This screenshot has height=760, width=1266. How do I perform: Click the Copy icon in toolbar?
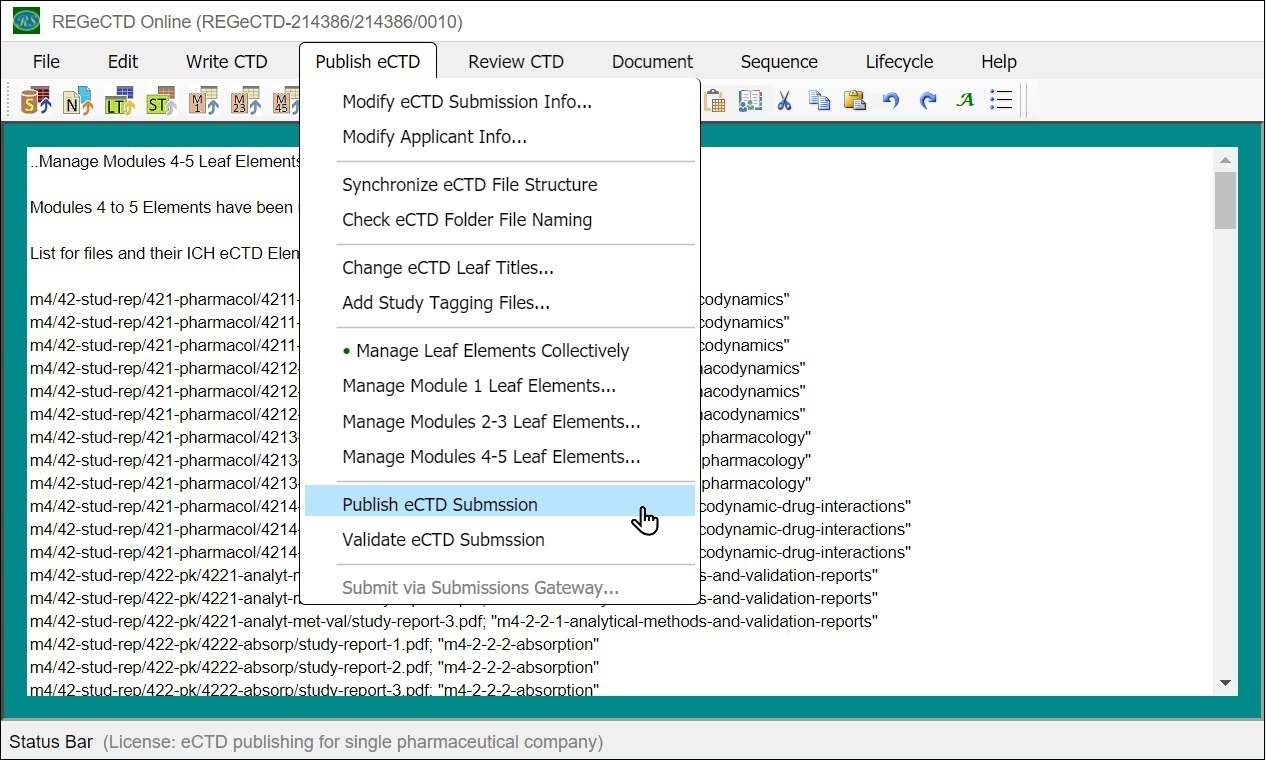(819, 101)
